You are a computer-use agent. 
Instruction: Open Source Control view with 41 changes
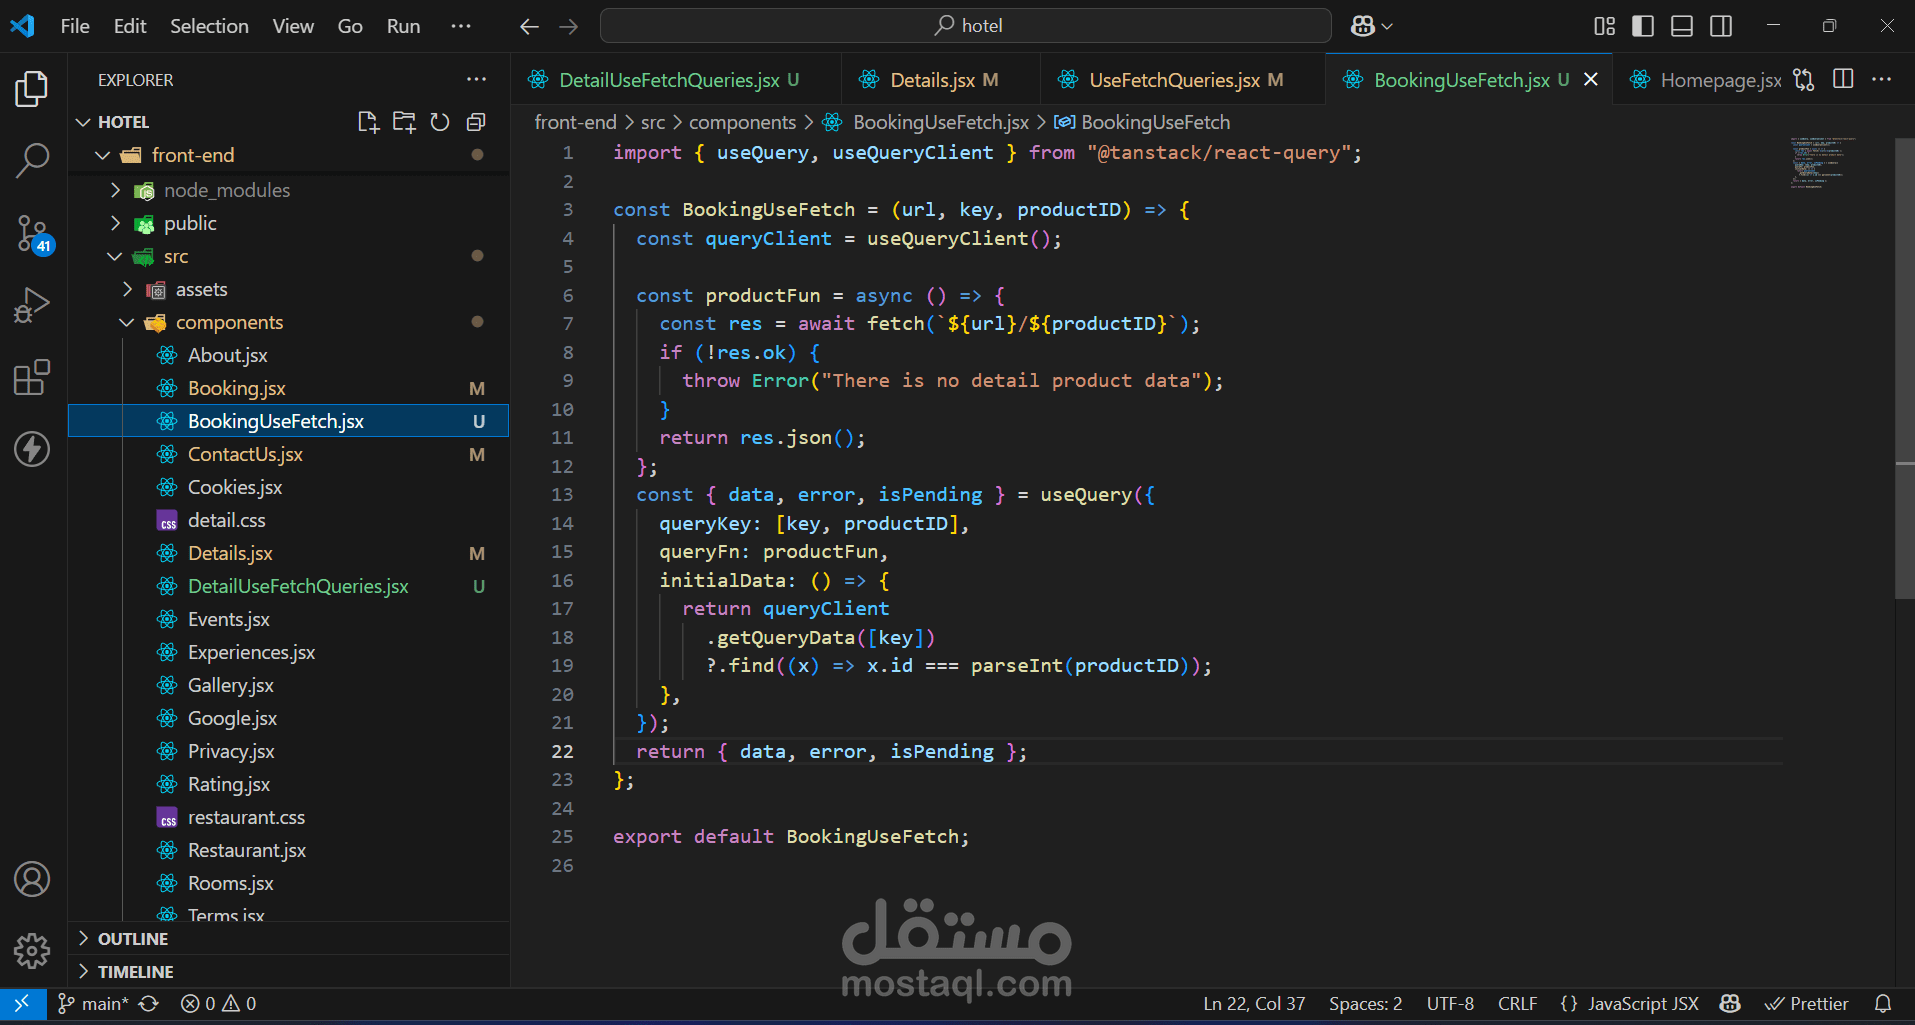(32, 234)
